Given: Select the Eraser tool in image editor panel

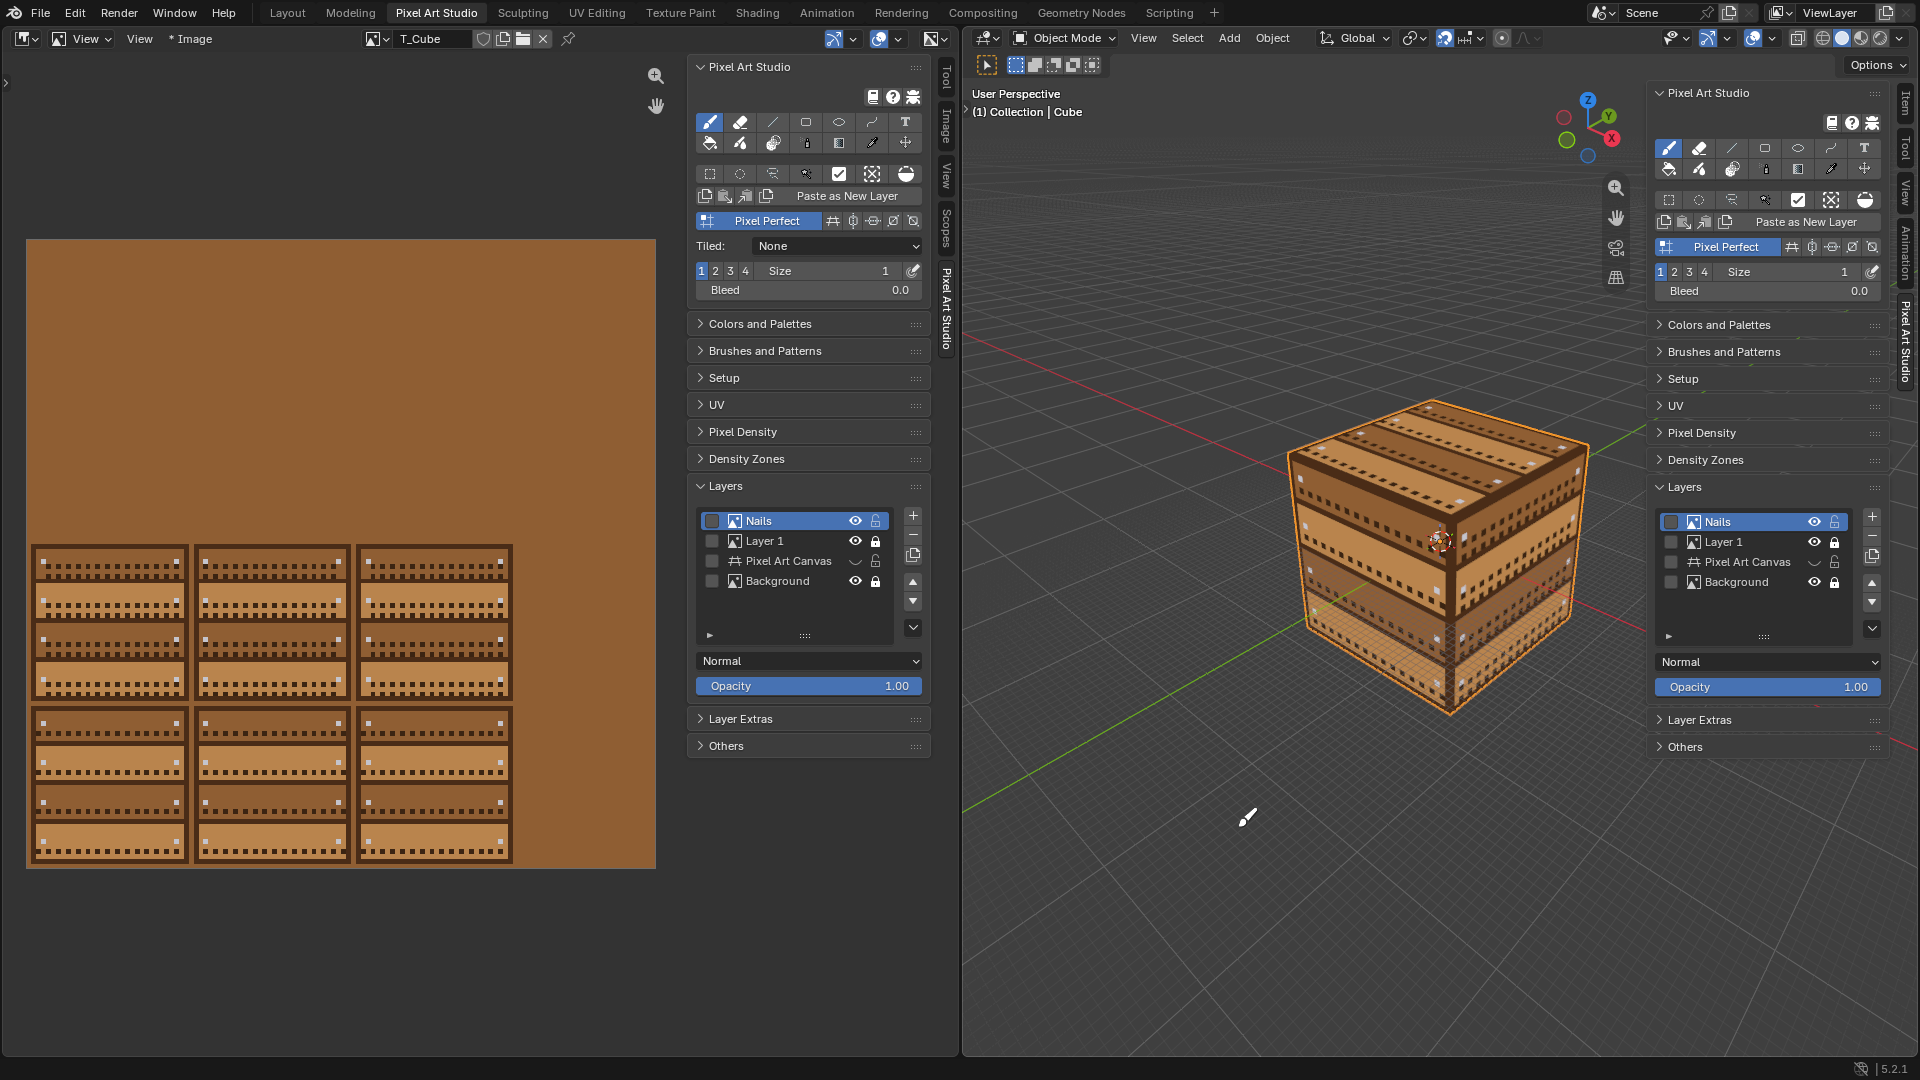Looking at the screenshot, I should pos(740,122).
